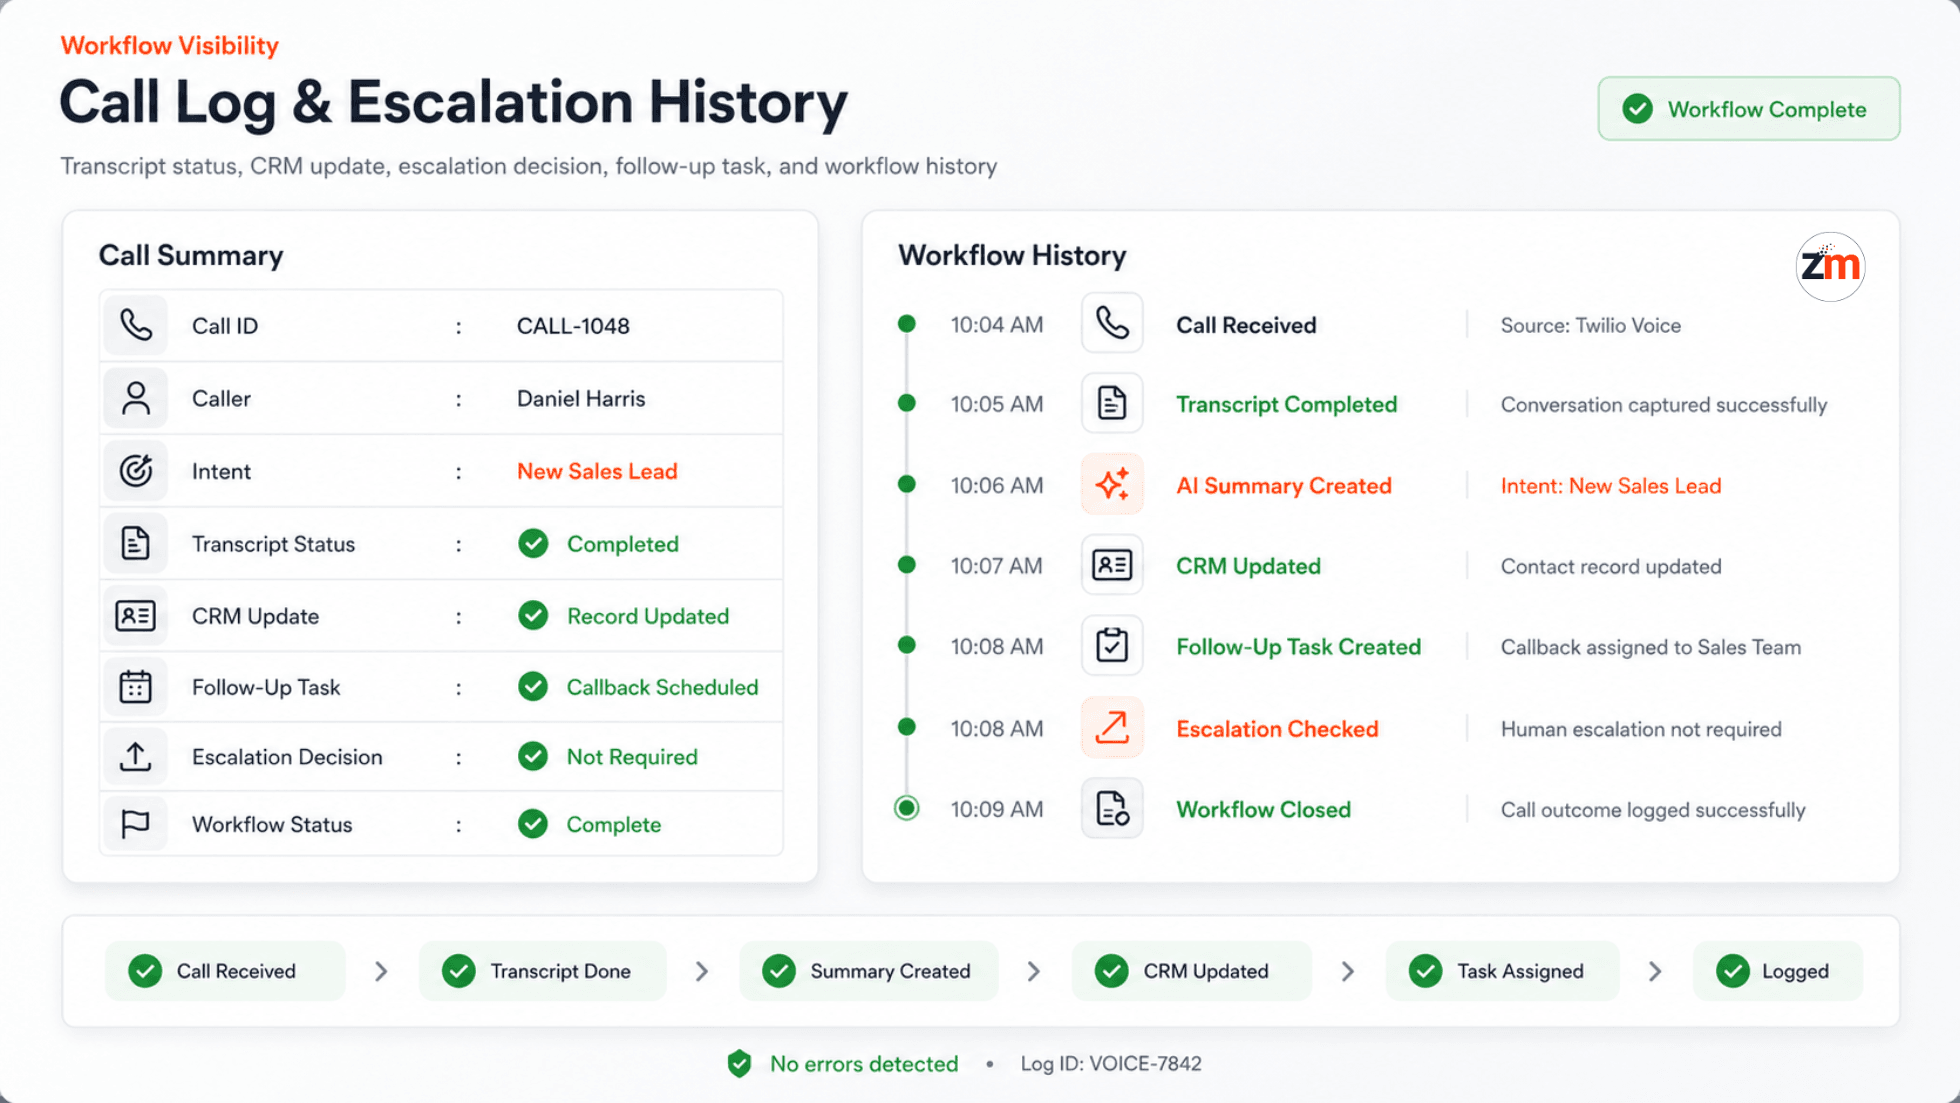
Task: Click the 10:06 AM timeline dot
Action: point(907,484)
